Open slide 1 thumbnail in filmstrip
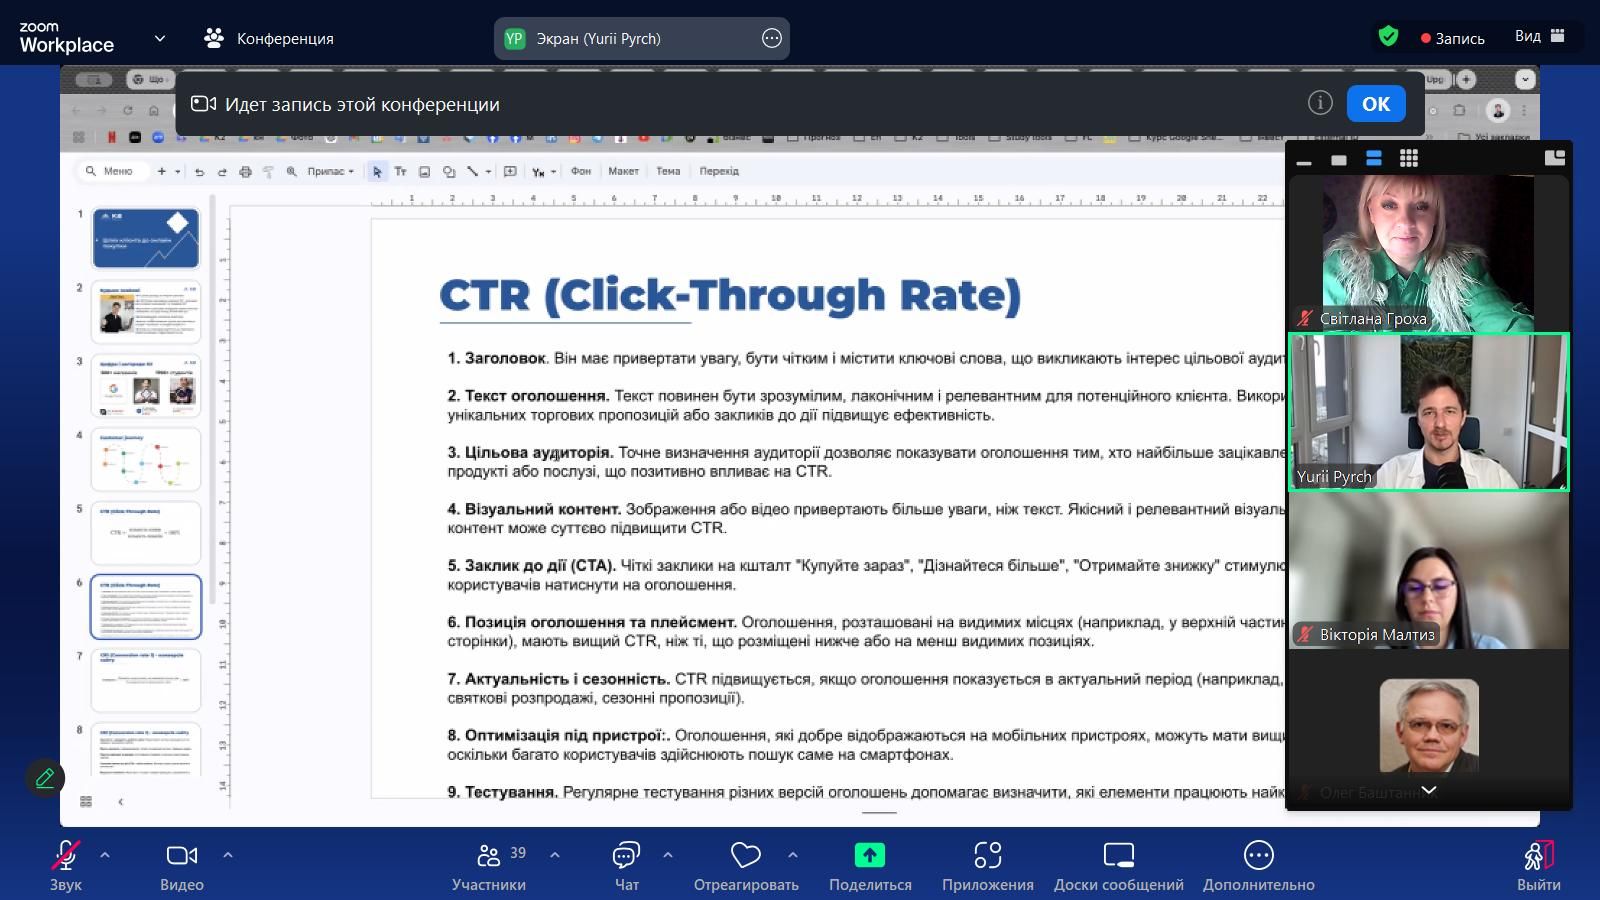Viewport: 1600px width, 900px height. pos(146,238)
